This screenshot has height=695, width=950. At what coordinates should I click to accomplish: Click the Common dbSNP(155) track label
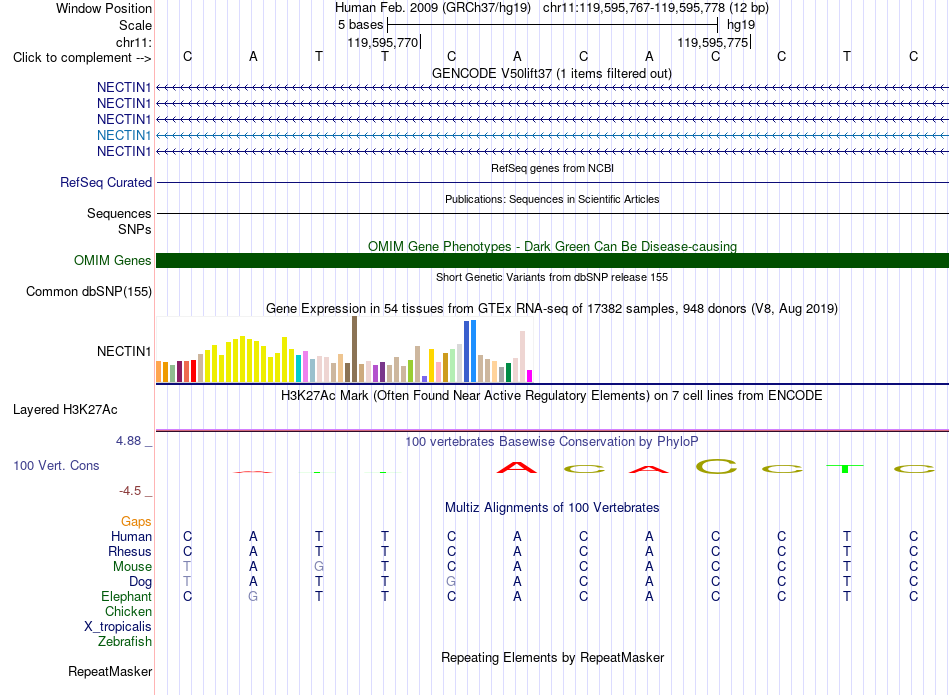click(x=89, y=291)
